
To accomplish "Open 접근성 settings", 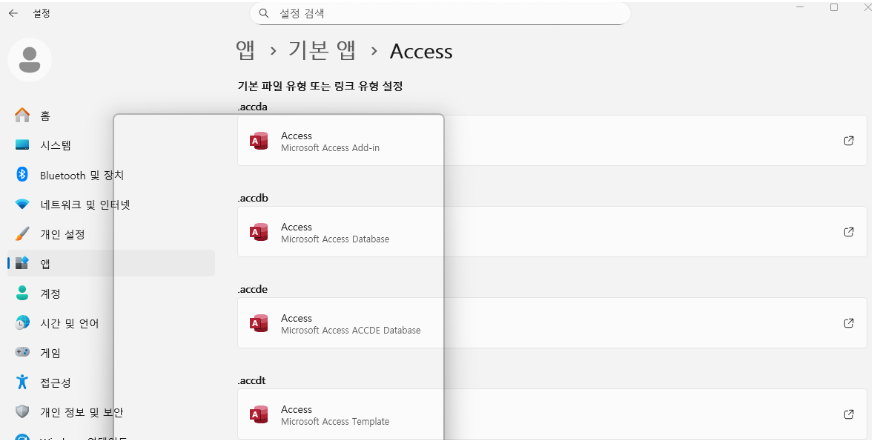I will [x=111, y=382].
